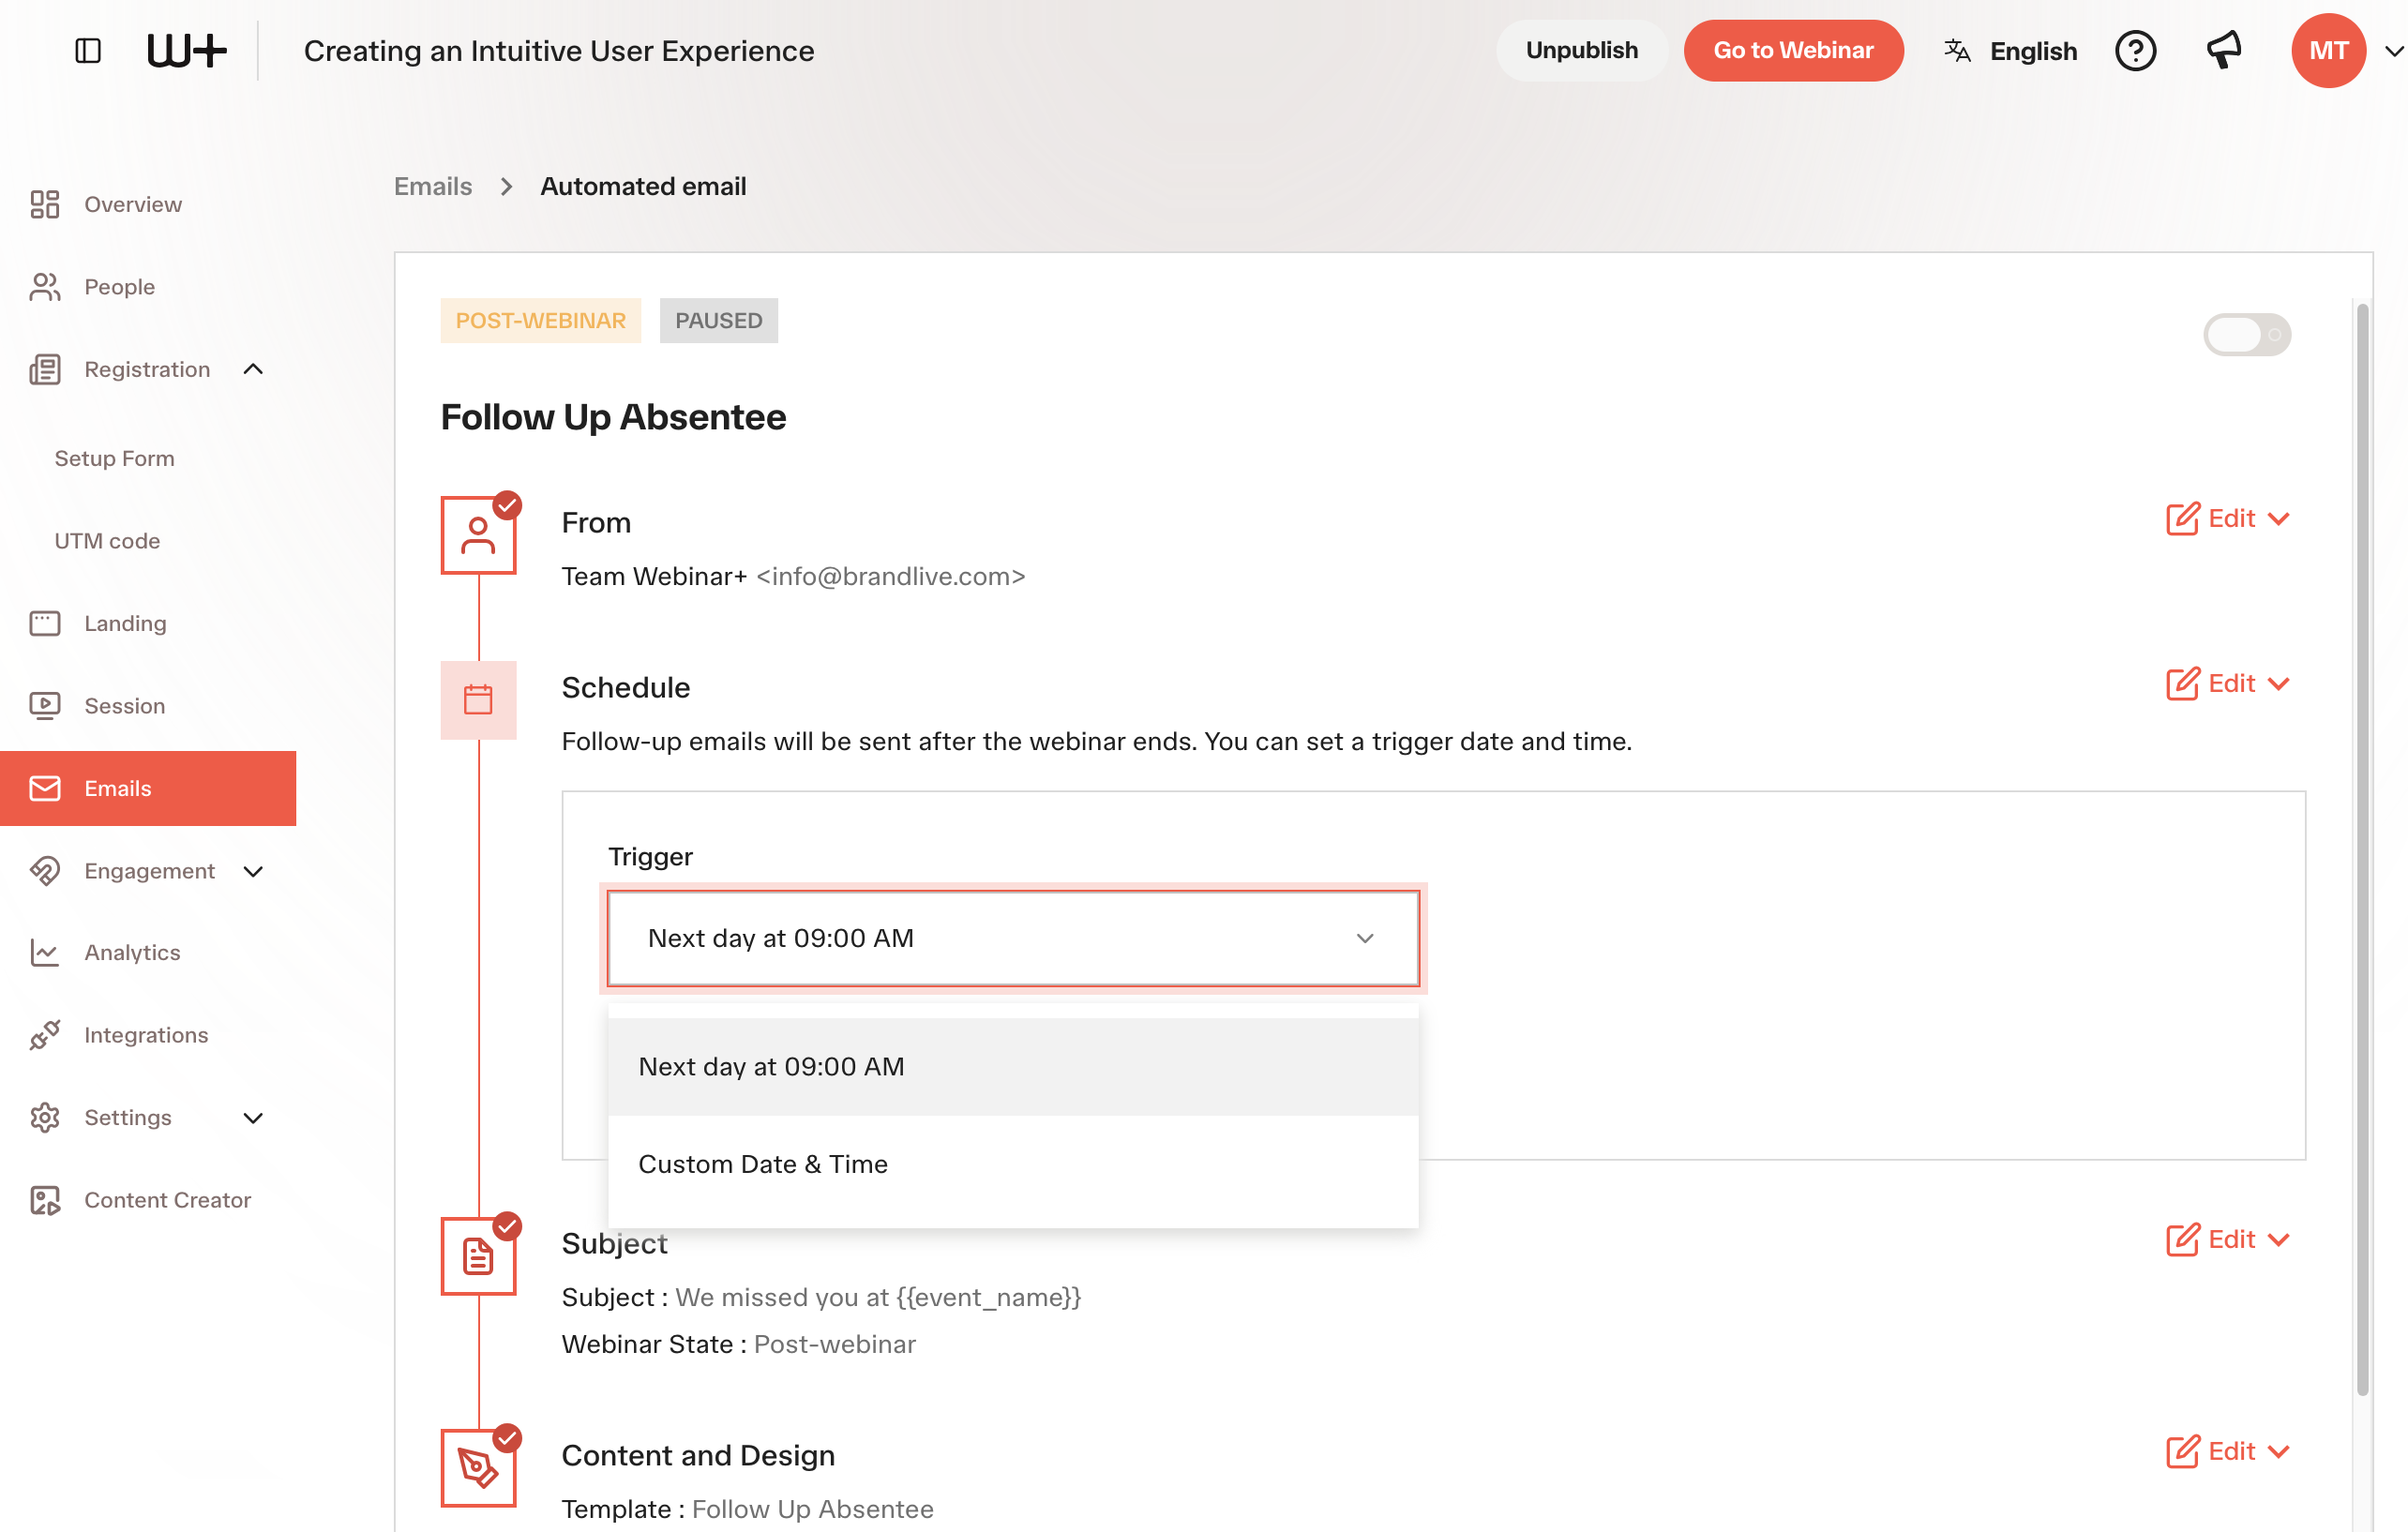Expand the Edit menu for From
This screenshot has height=1532, width=2408.
click(x=2227, y=519)
